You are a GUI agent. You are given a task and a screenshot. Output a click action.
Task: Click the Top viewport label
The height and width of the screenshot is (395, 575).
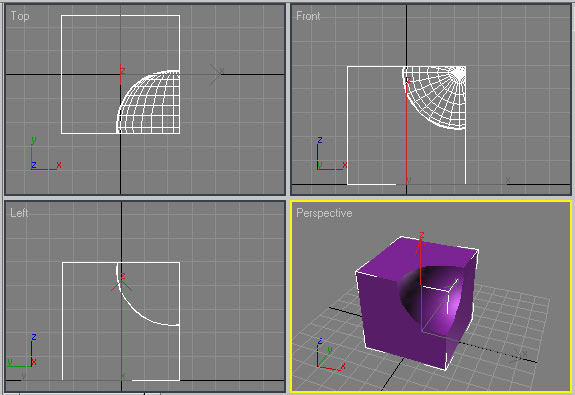(x=20, y=16)
